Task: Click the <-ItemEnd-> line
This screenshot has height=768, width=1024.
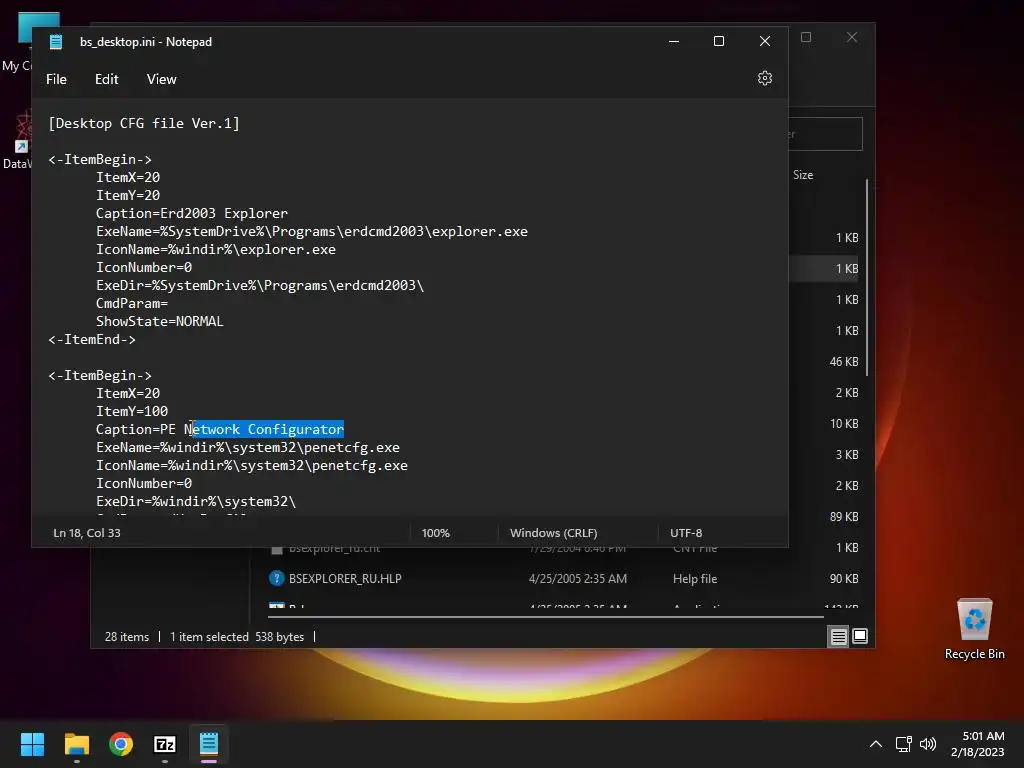Action: pos(91,340)
